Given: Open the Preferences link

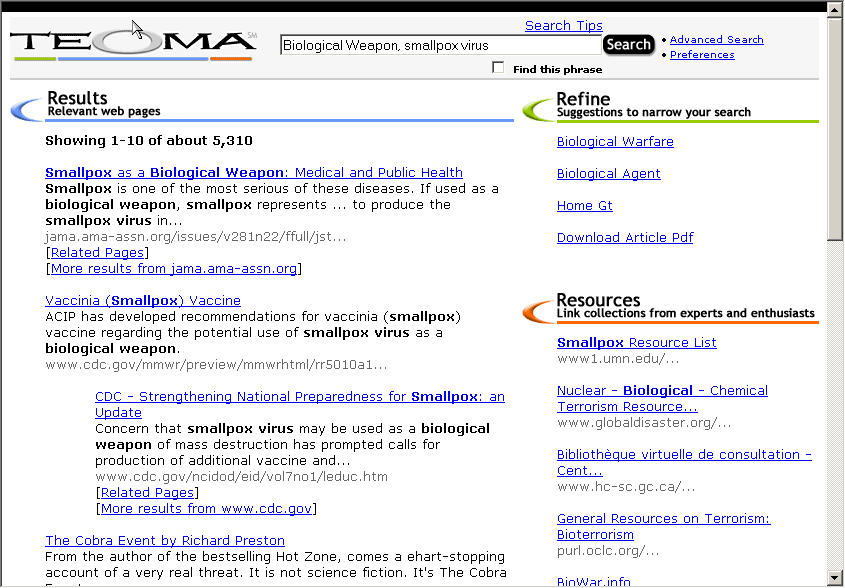Looking at the screenshot, I should [701, 55].
